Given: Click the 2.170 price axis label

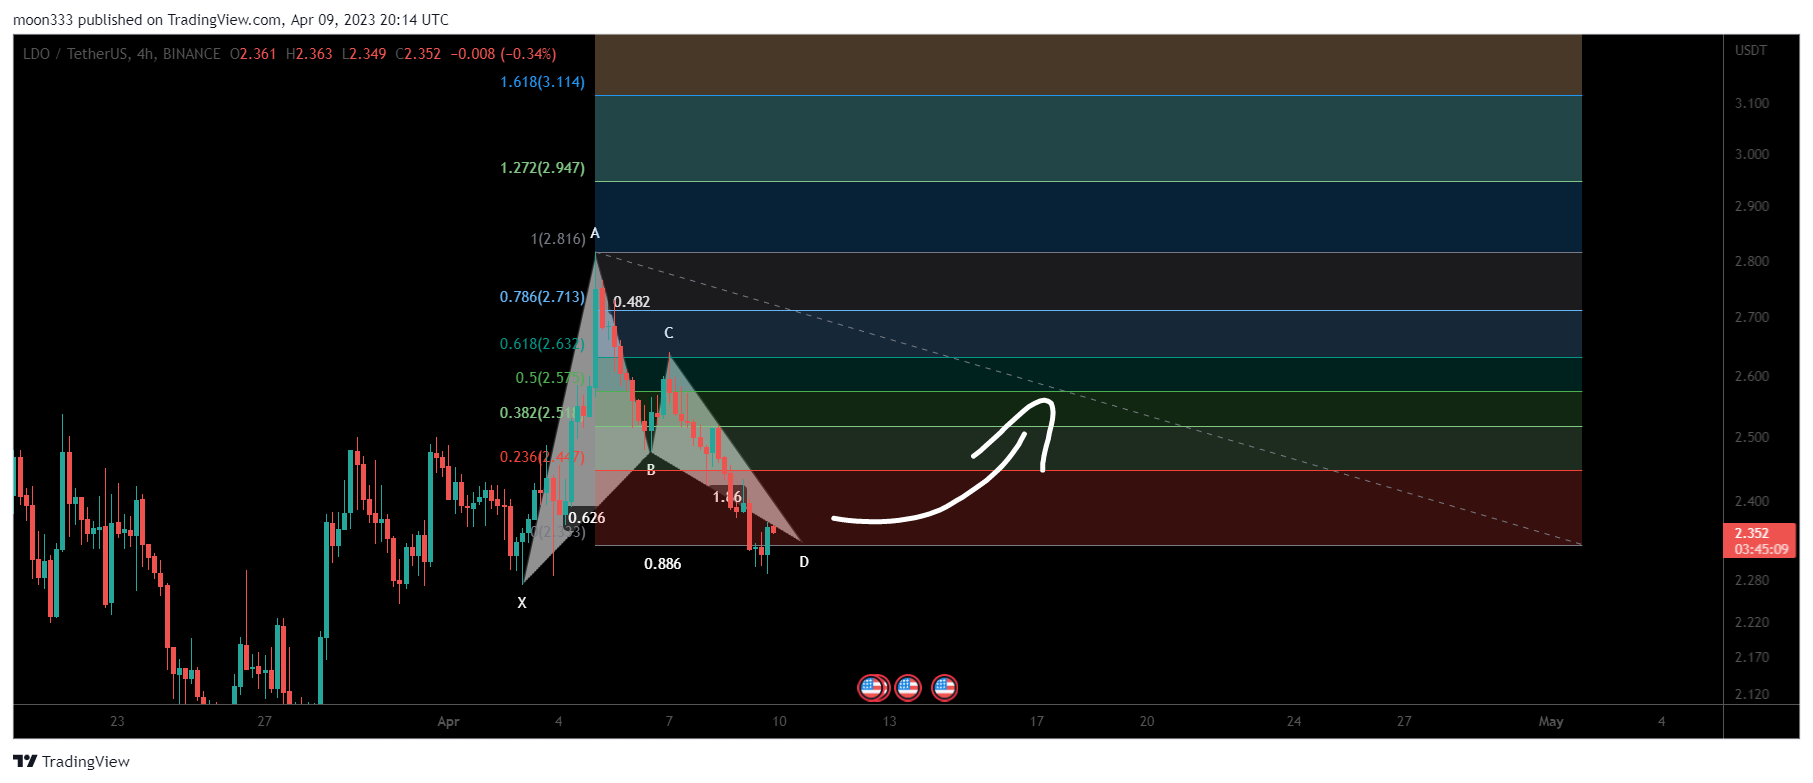Looking at the screenshot, I should pos(1751,657).
